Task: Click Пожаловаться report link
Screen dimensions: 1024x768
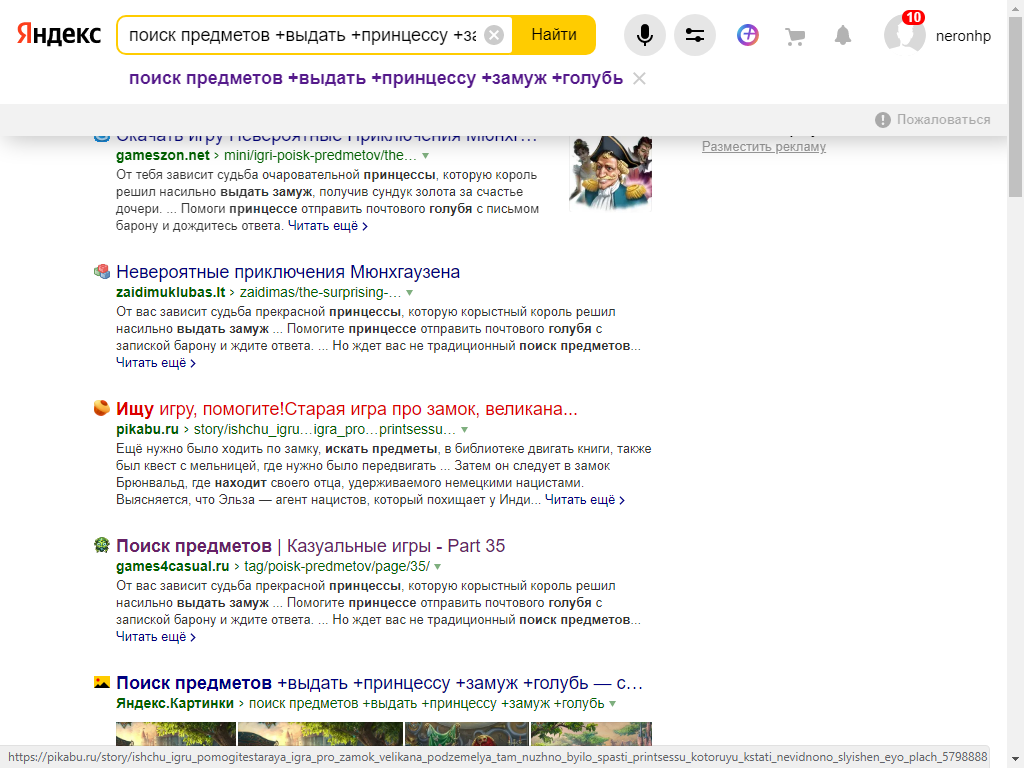Action: point(943,120)
